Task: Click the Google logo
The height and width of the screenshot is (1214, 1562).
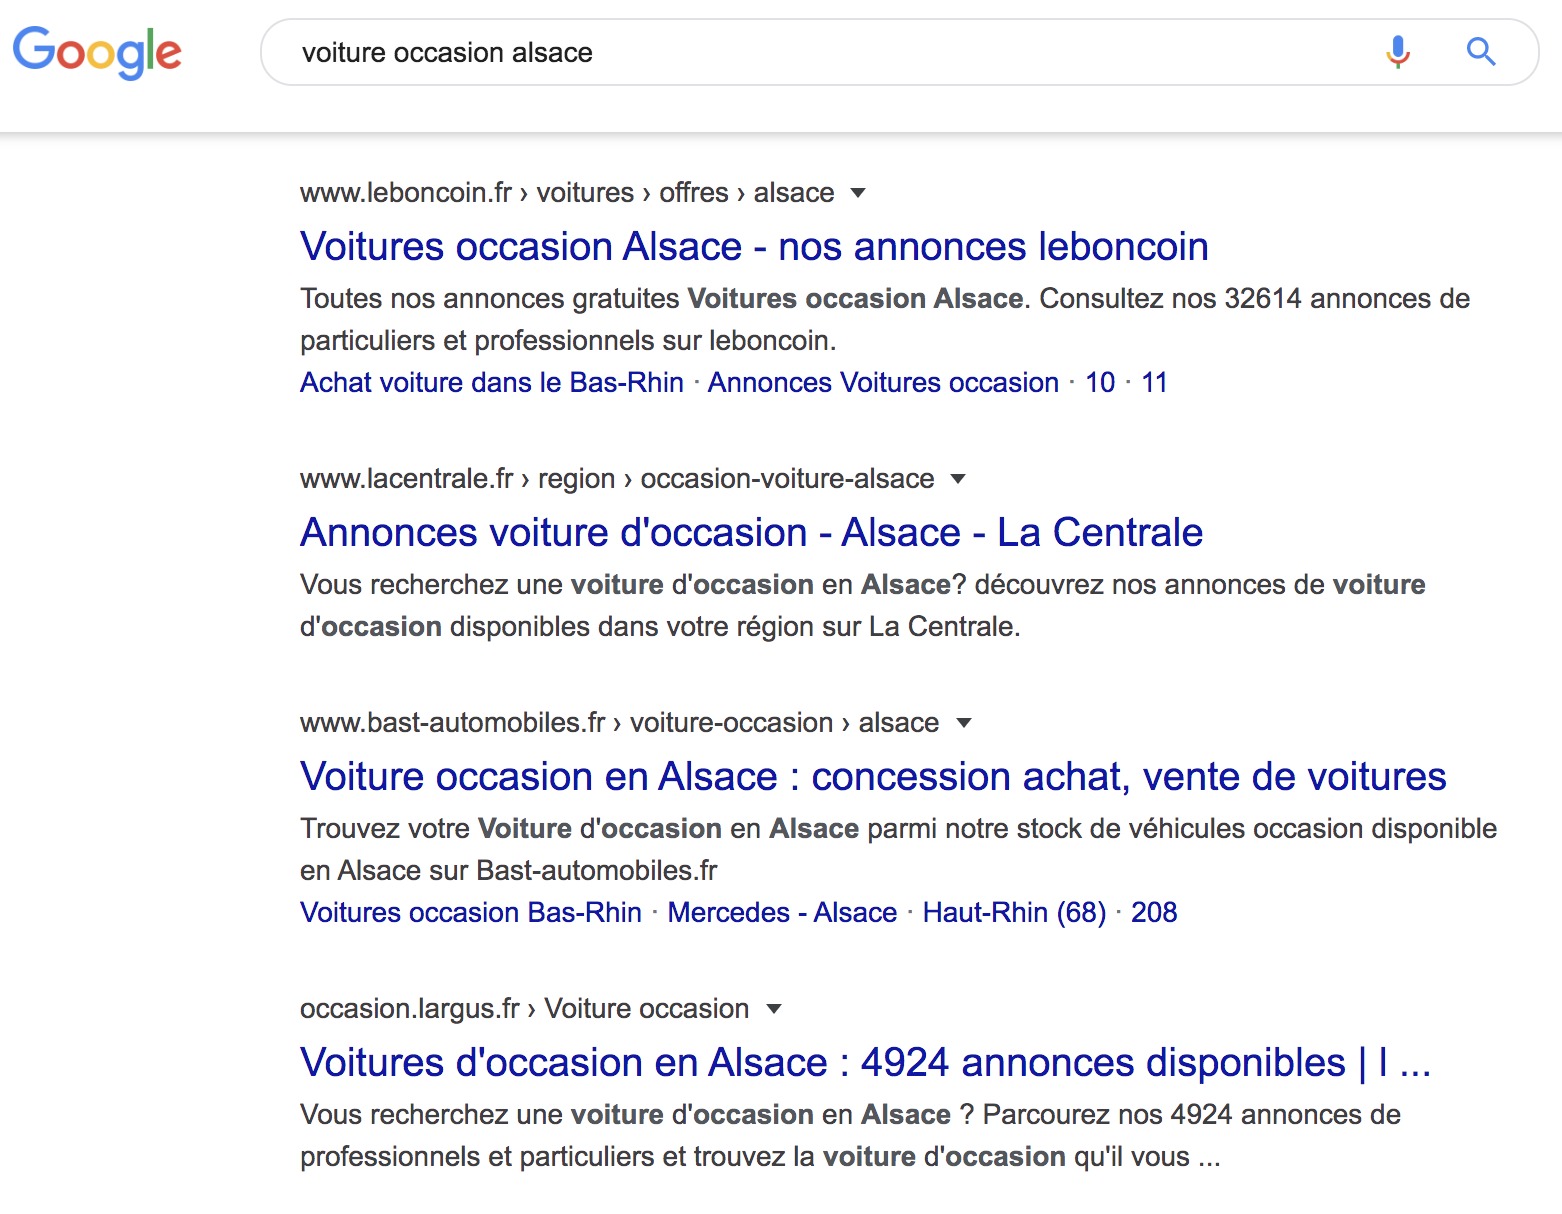Action: coord(97,52)
